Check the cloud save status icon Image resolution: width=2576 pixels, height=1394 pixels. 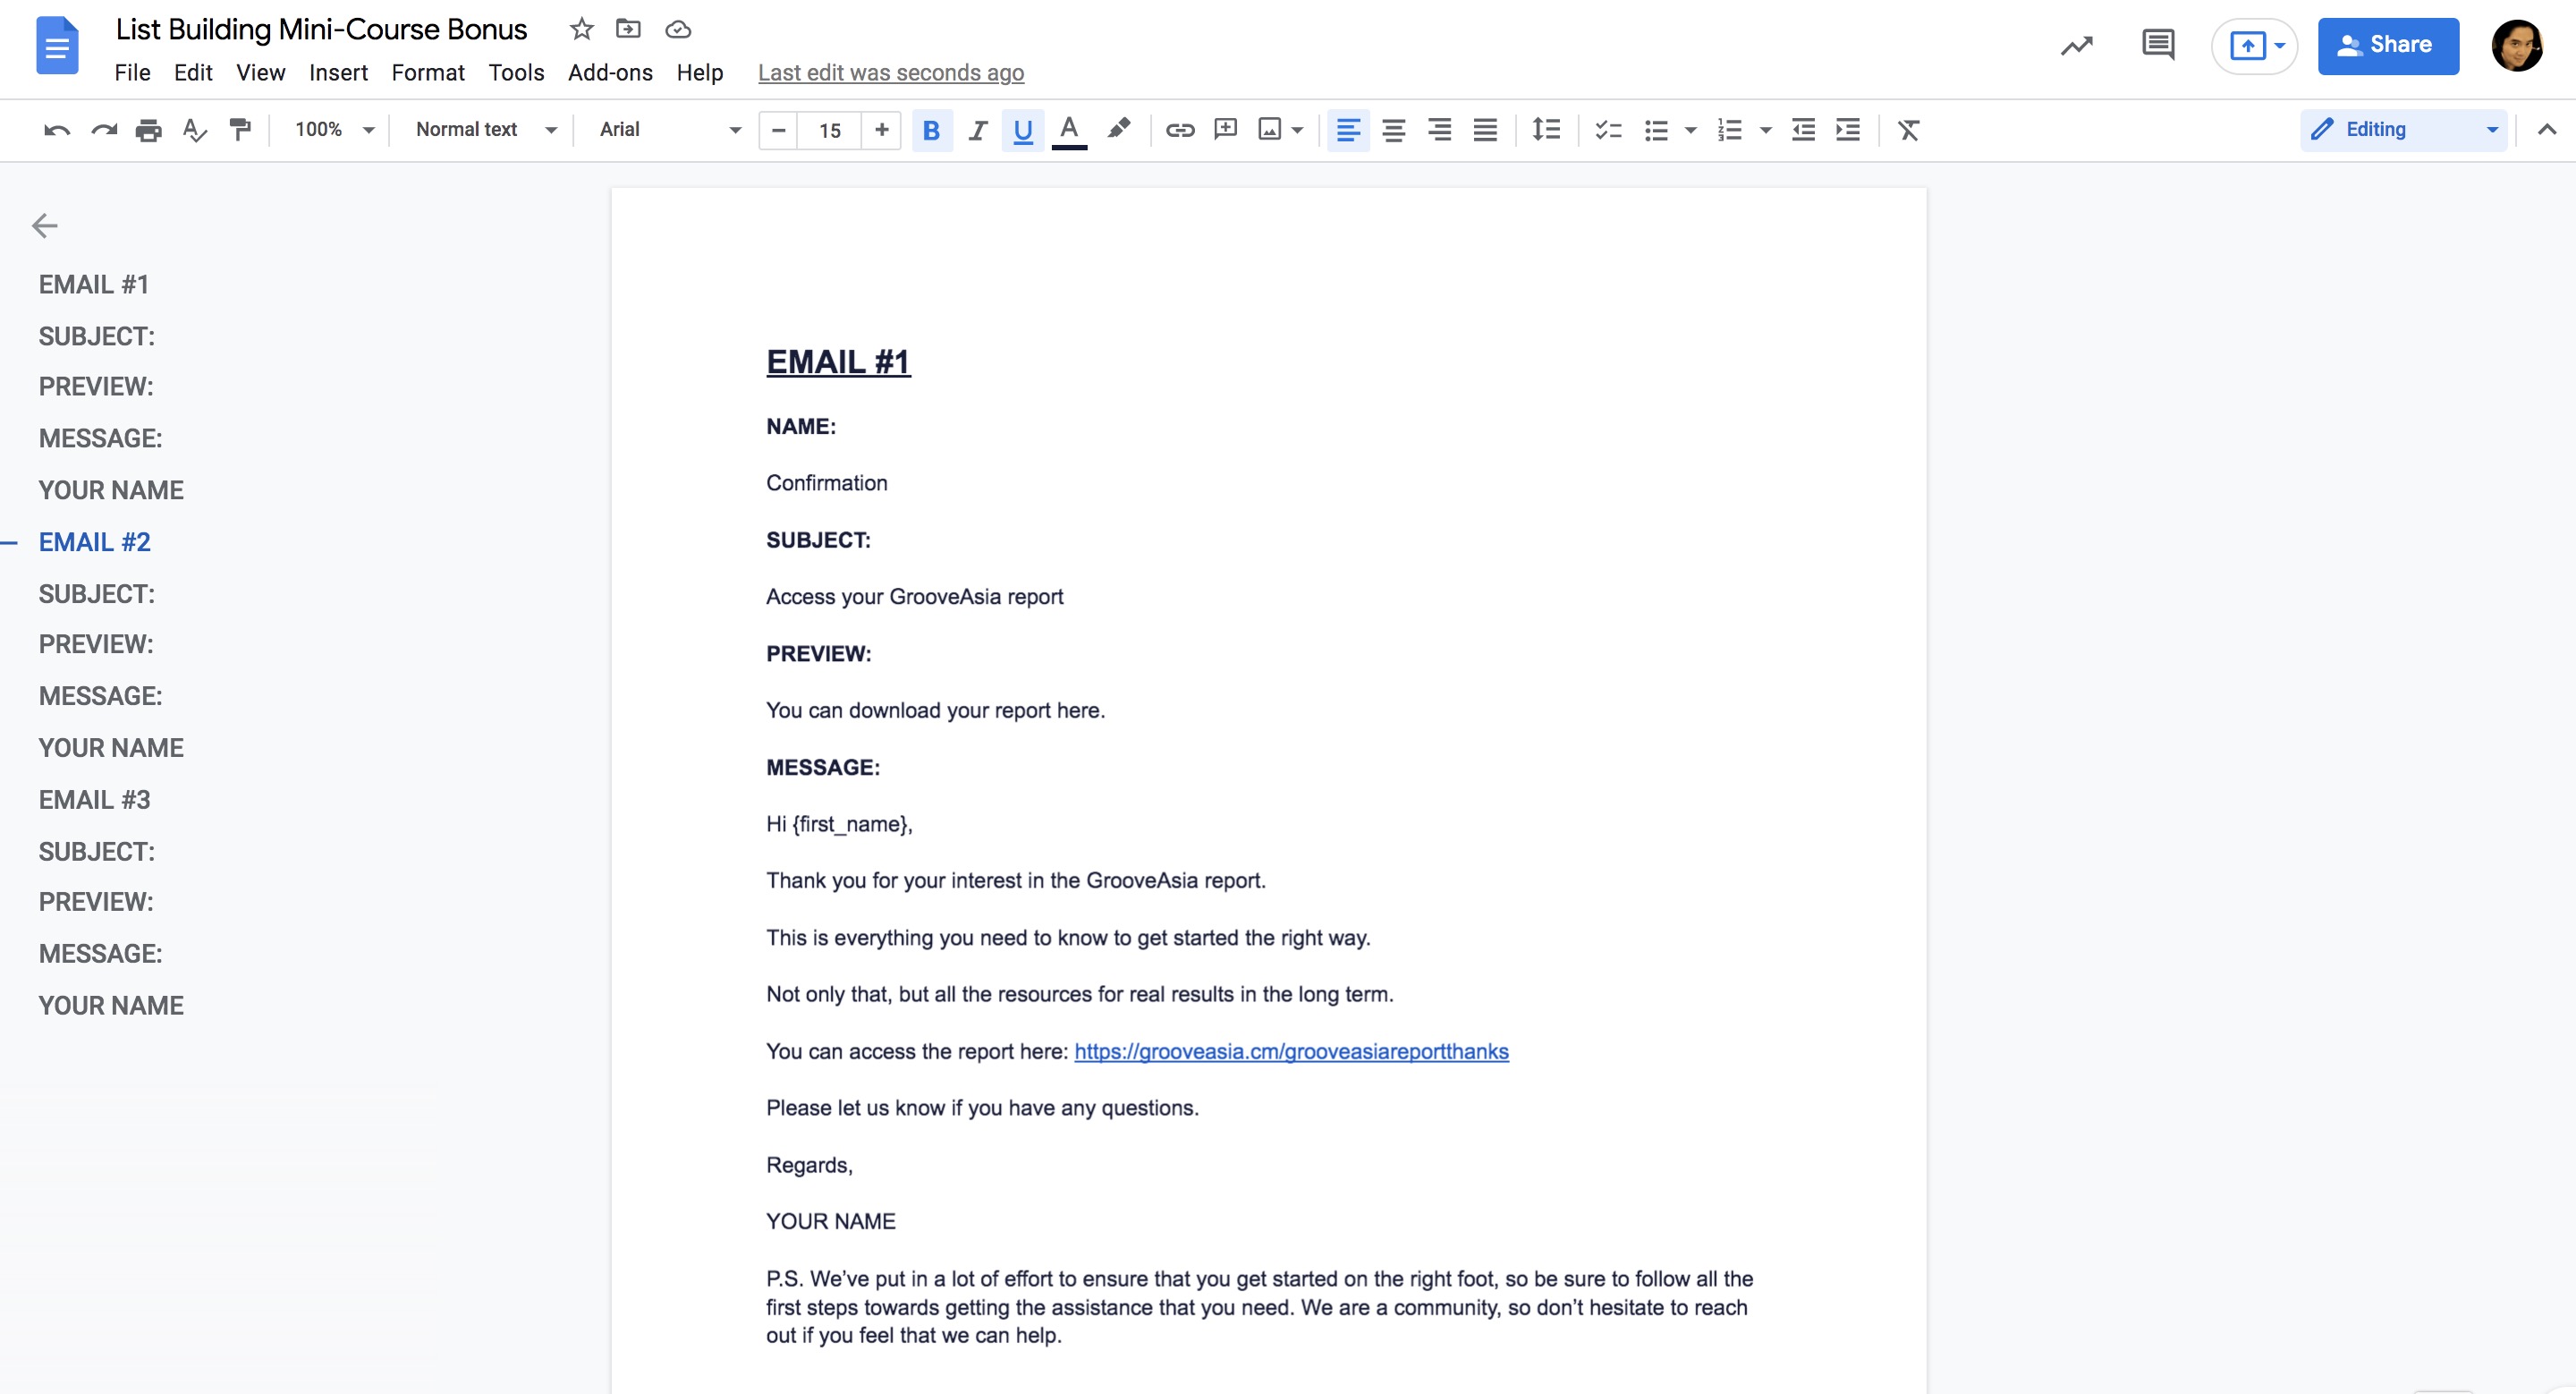(678, 30)
